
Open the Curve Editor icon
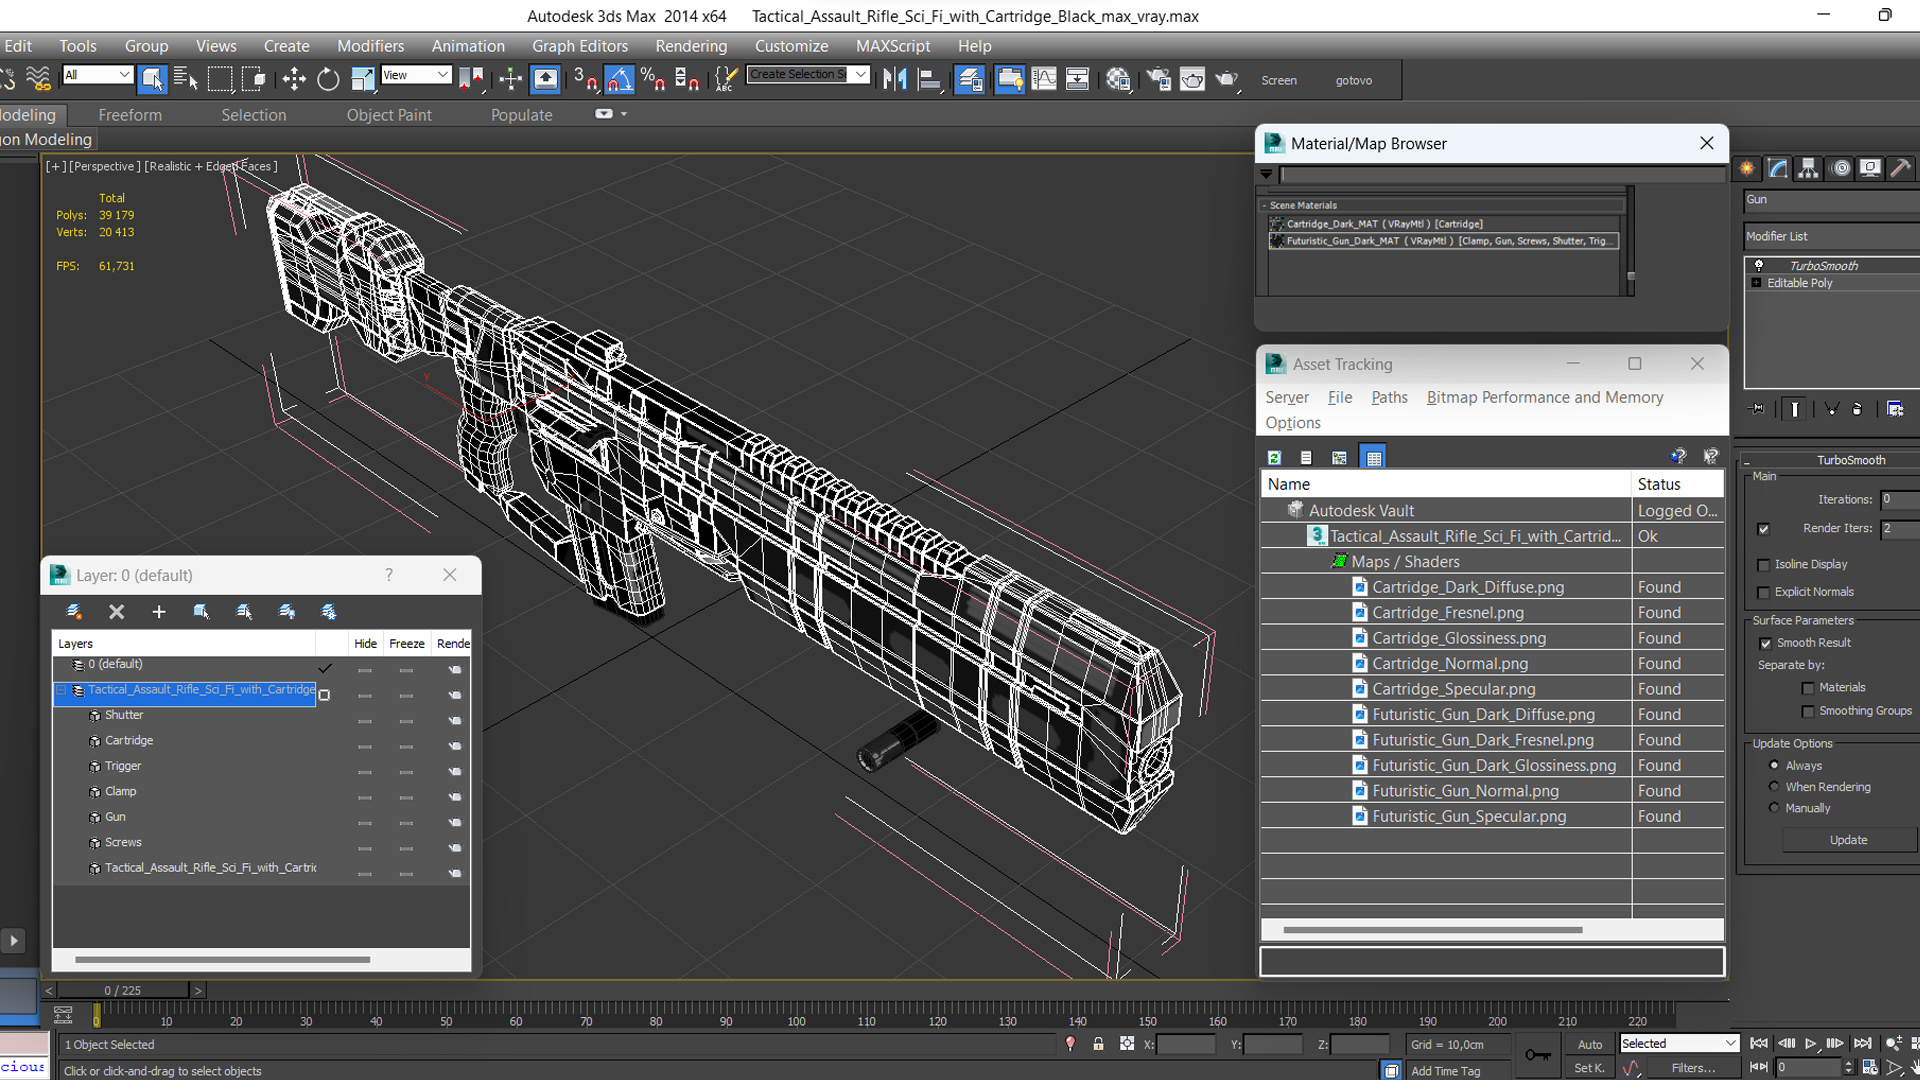pyautogui.click(x=1043, y=79)
